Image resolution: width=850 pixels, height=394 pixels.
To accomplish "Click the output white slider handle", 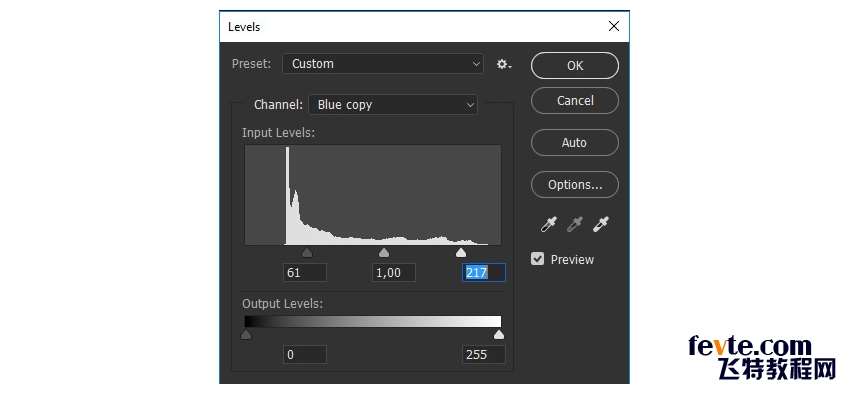I will point(499,335).
